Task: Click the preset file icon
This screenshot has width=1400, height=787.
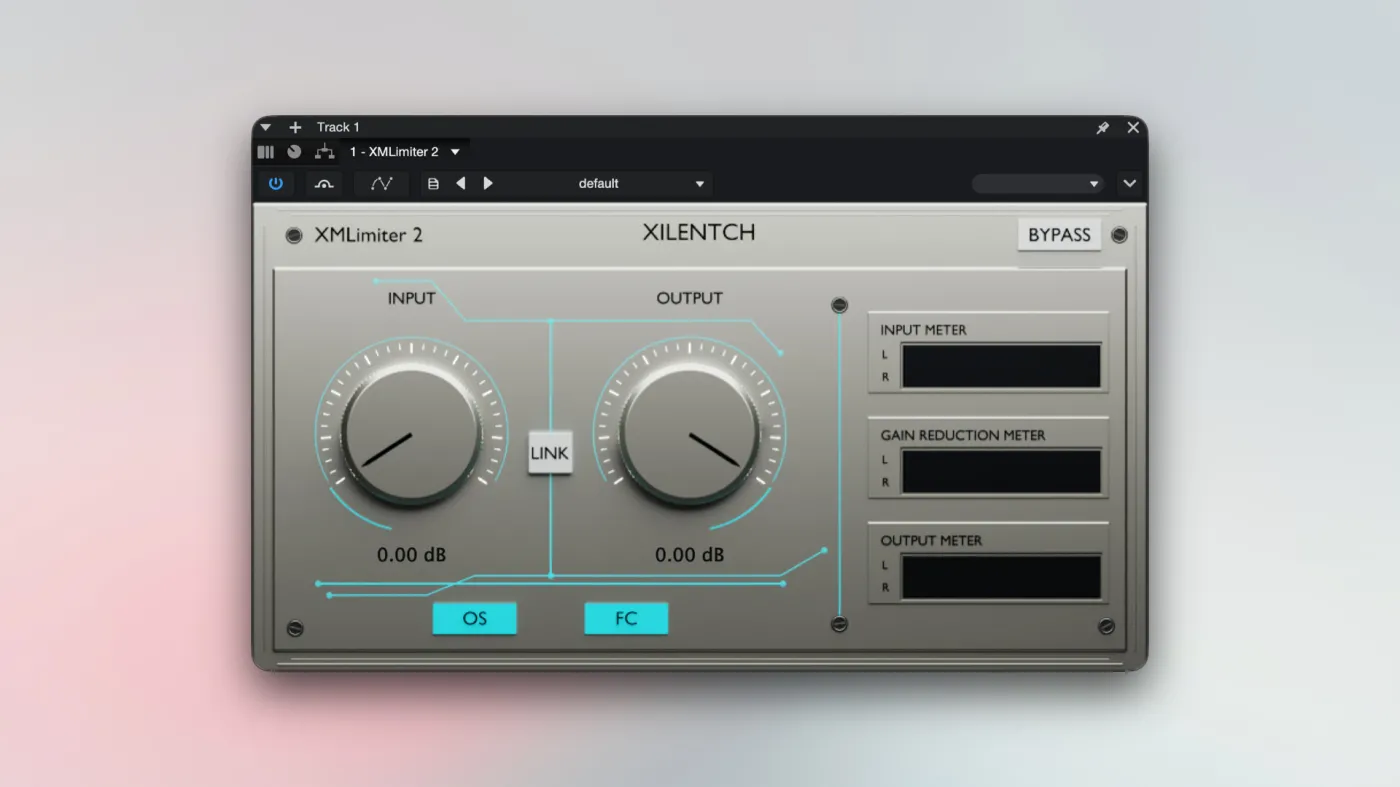Action: tap(433, 184)
